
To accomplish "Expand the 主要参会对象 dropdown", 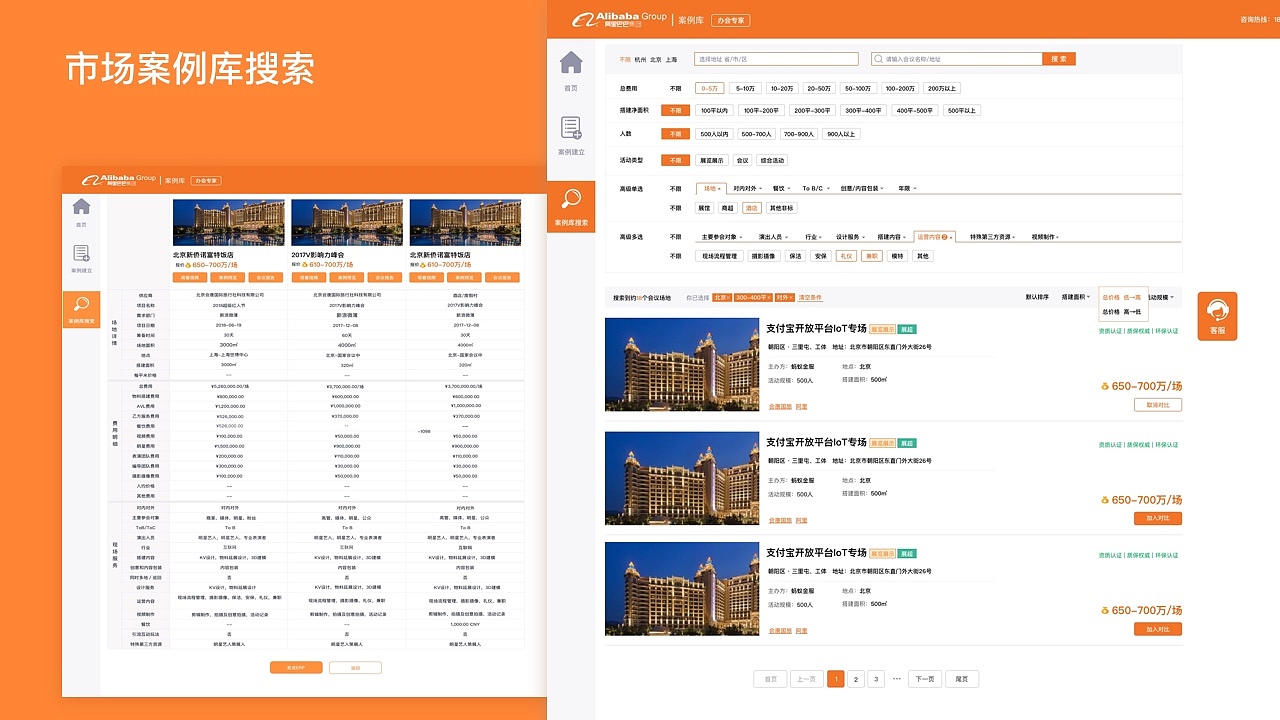I will (x=724, y=237).
